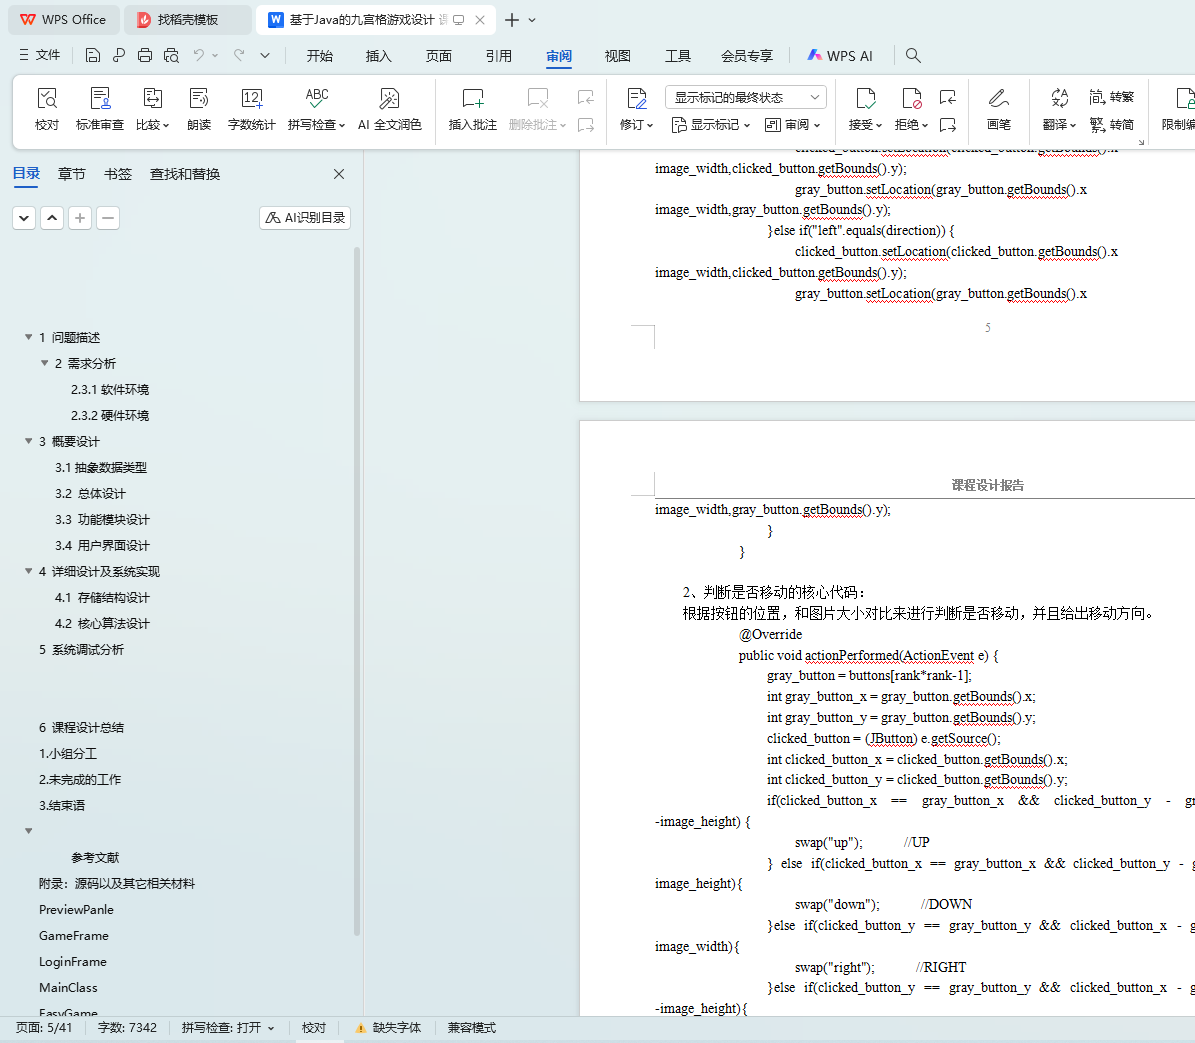
Task: Click the search magnifier icon
Action: [x=913, y=56]
